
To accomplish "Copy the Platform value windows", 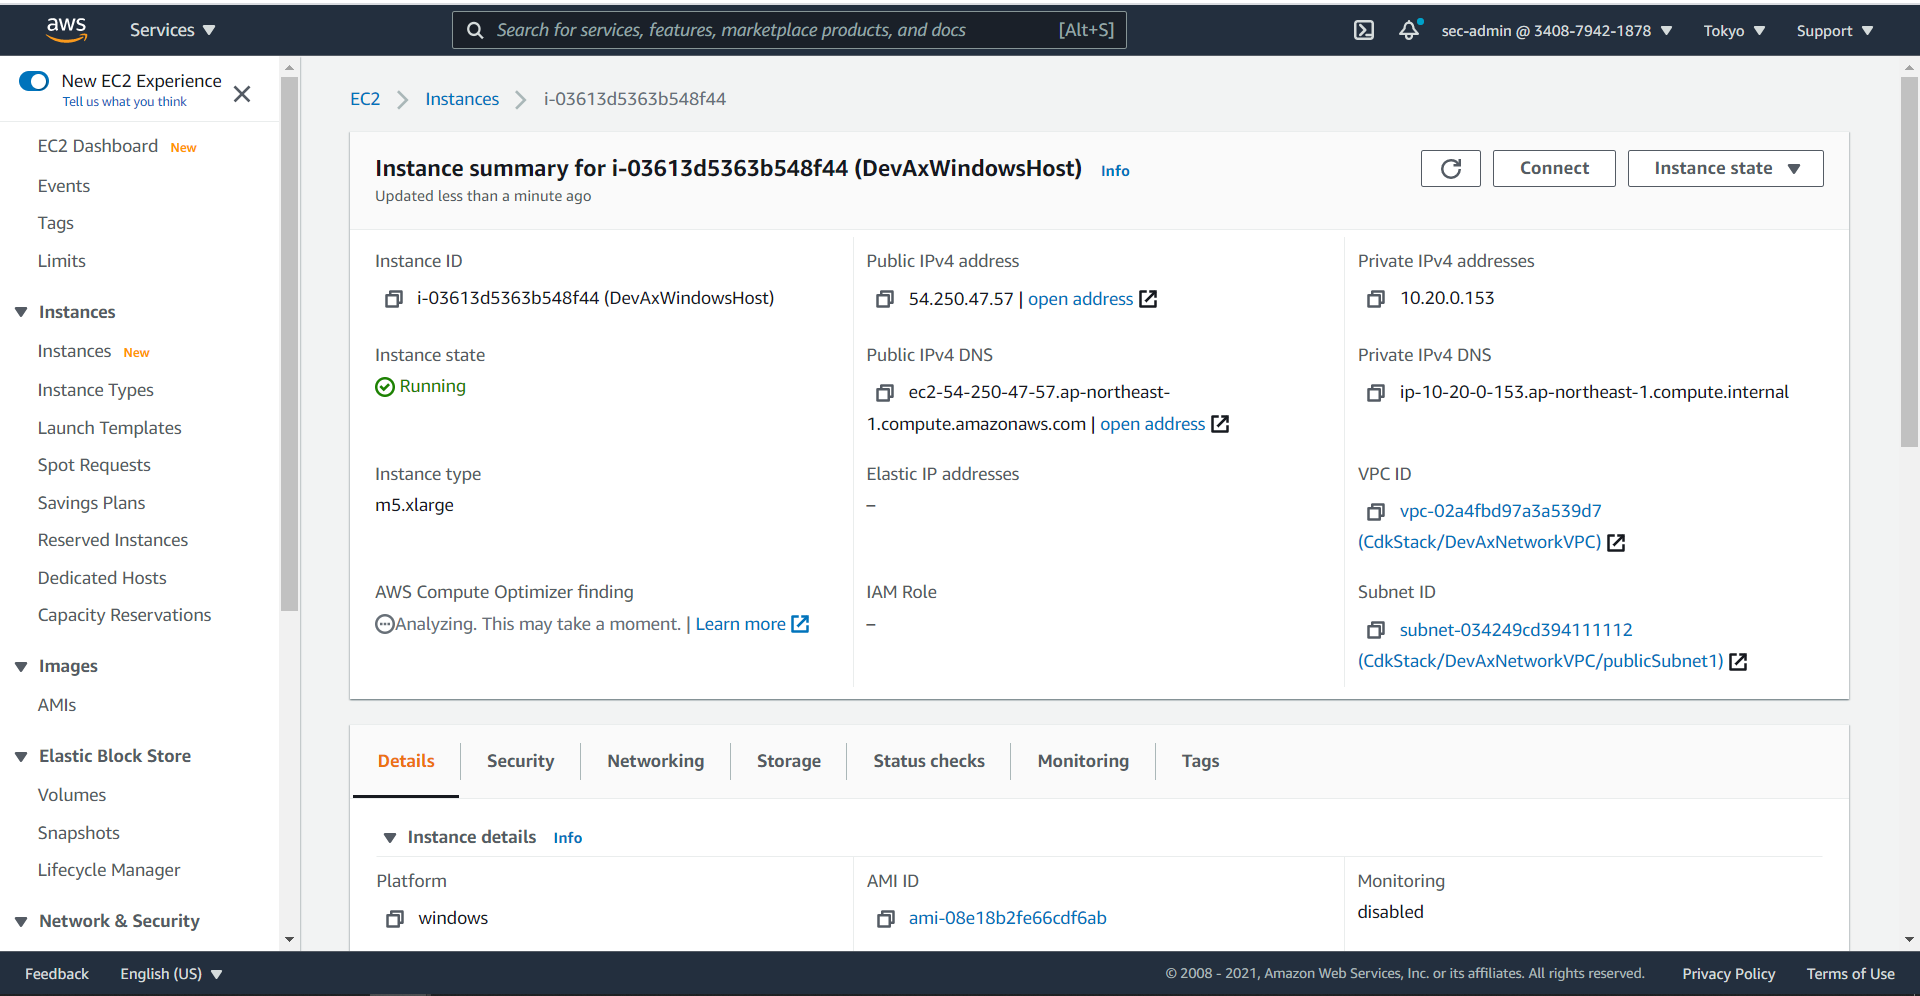I will click(395, 918).
